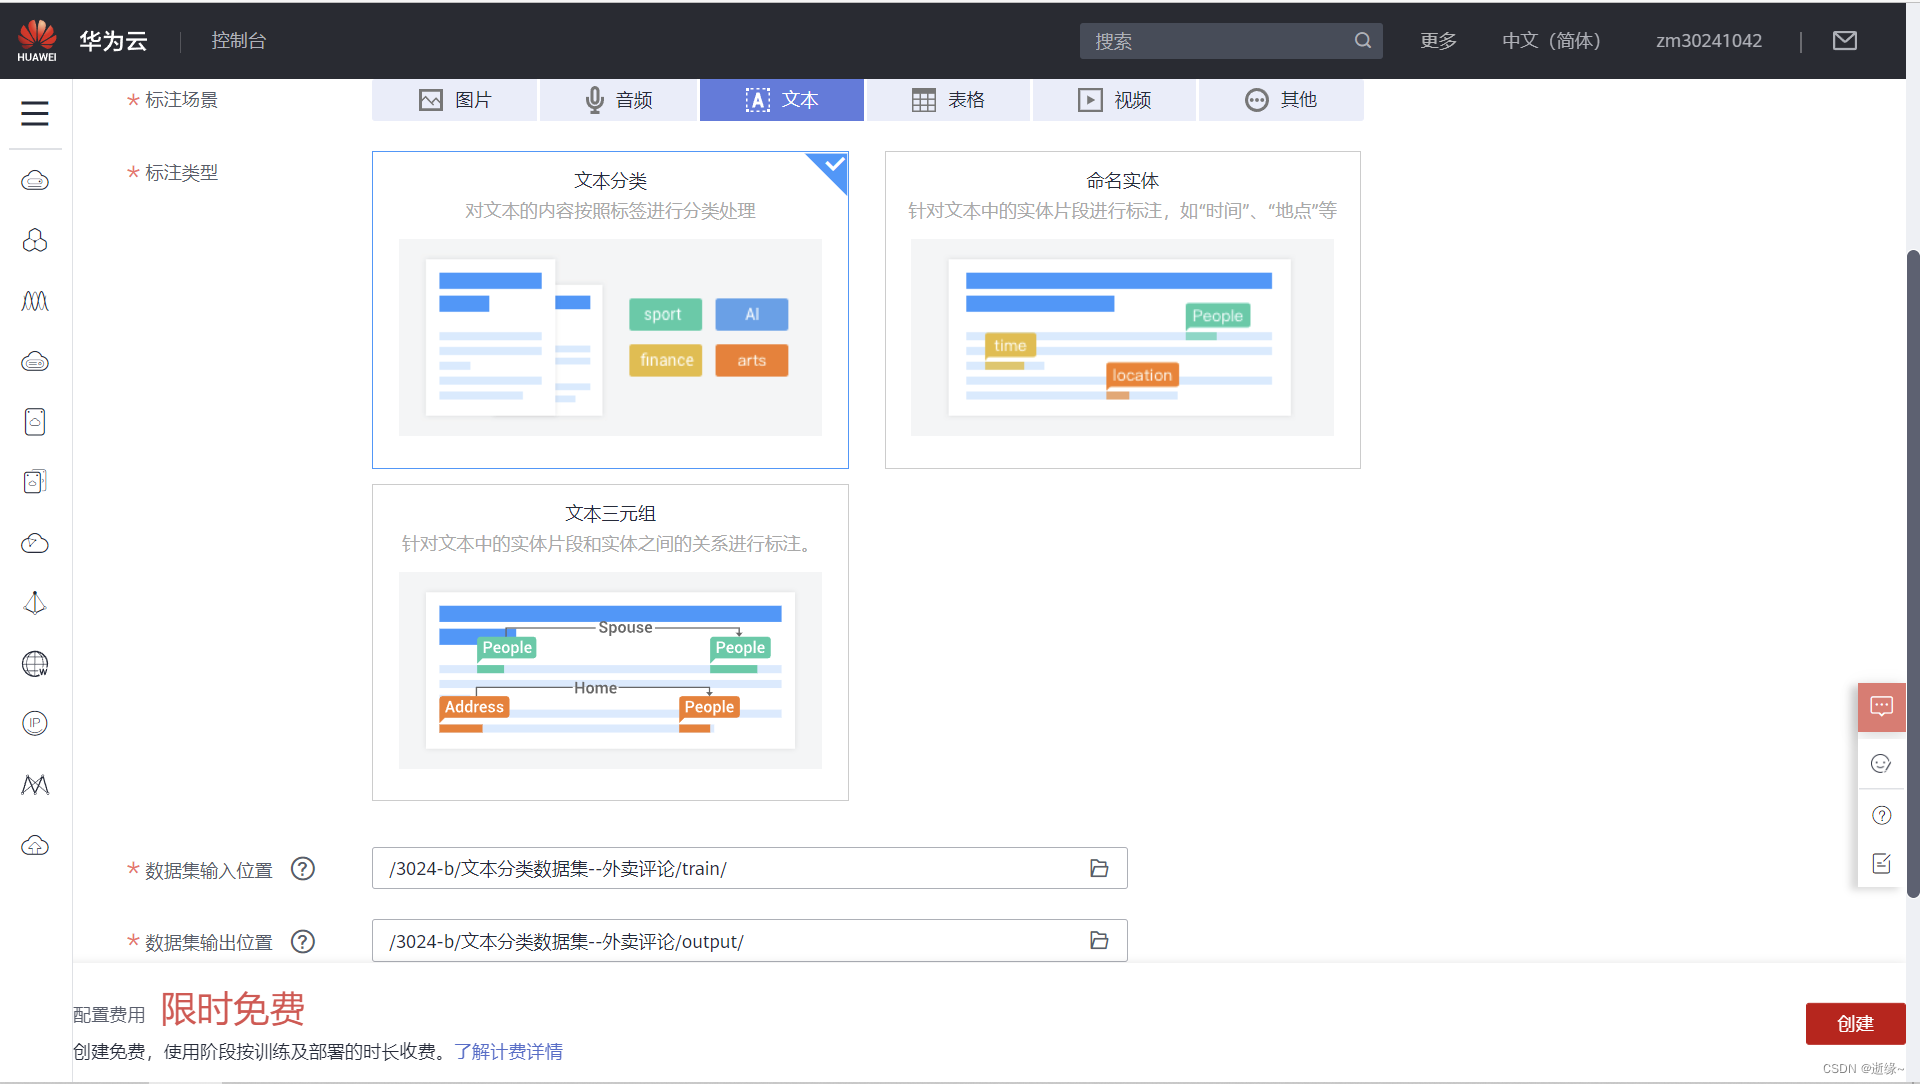
Task: Click the smiley feedback icon
Action: pyautogui.click(x=1881, y=764)
